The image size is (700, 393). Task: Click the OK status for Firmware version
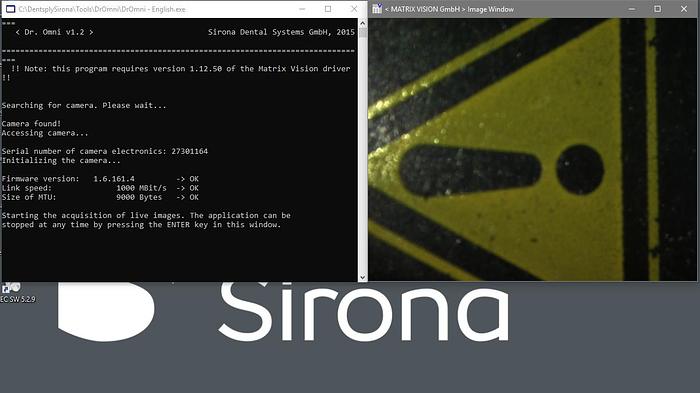pos(194,179)
